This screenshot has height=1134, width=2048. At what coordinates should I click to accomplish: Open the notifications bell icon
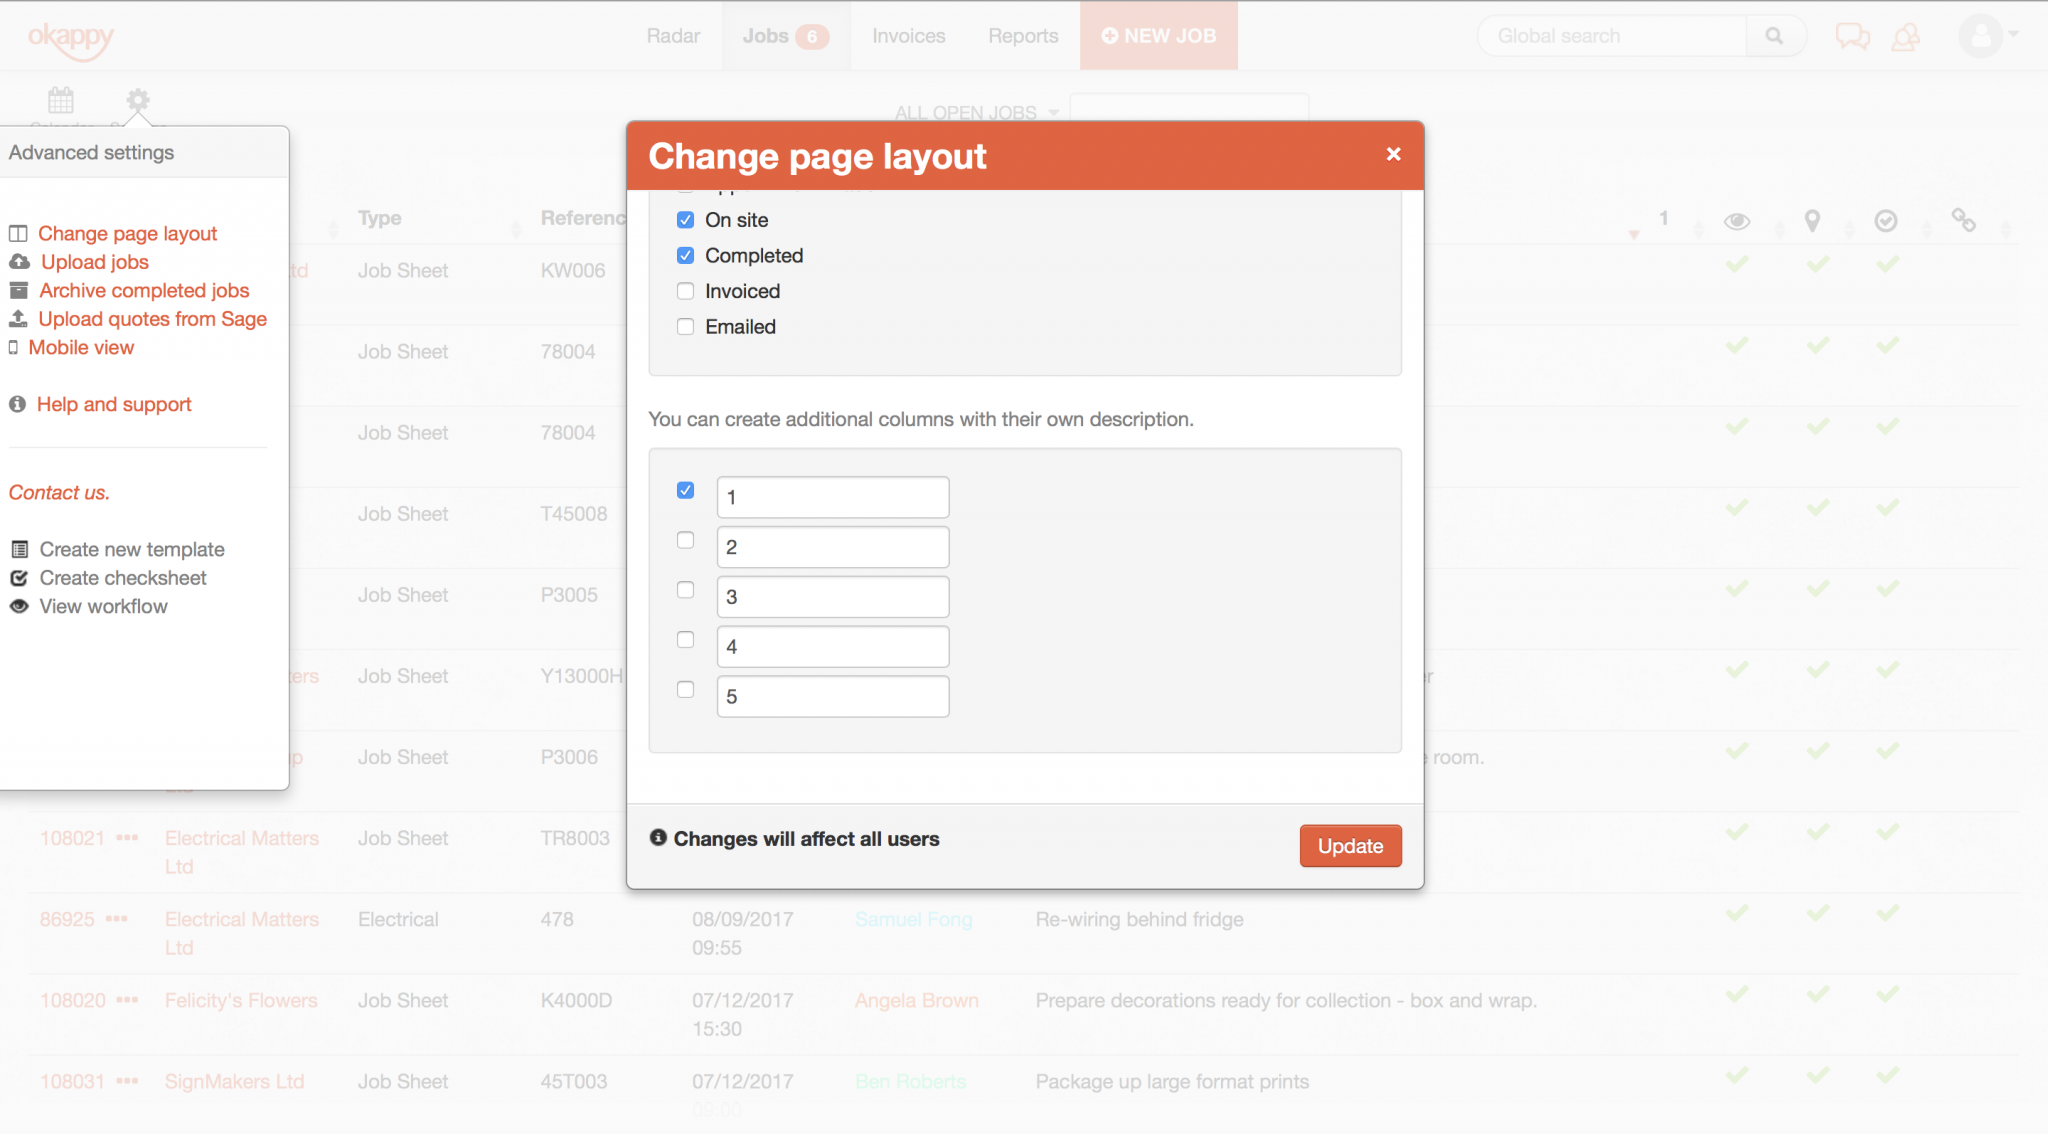pos(1906,37)
